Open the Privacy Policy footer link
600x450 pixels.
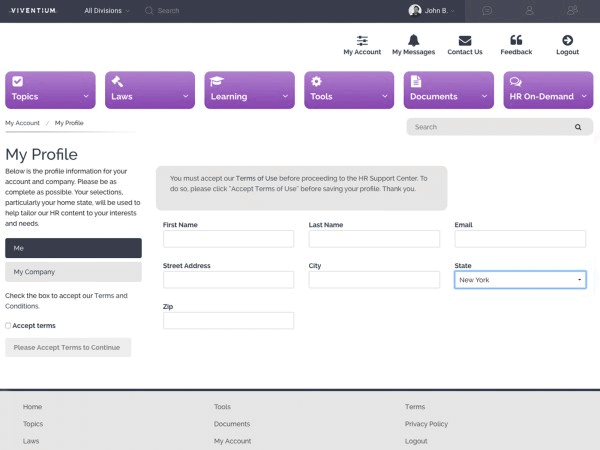pos(426,424)
